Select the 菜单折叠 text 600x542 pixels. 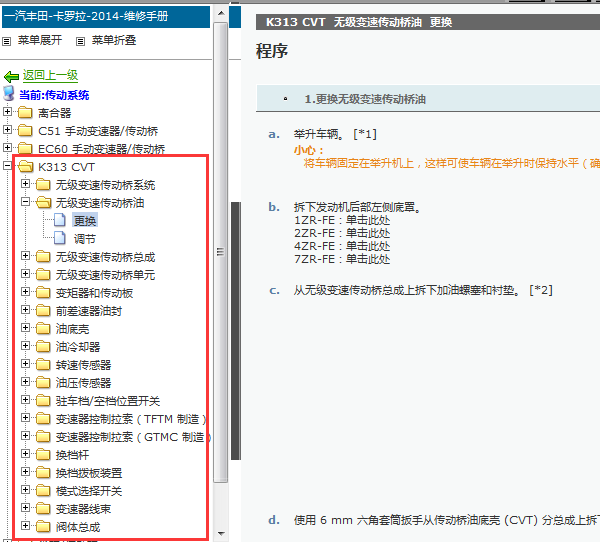click(114, 40)
